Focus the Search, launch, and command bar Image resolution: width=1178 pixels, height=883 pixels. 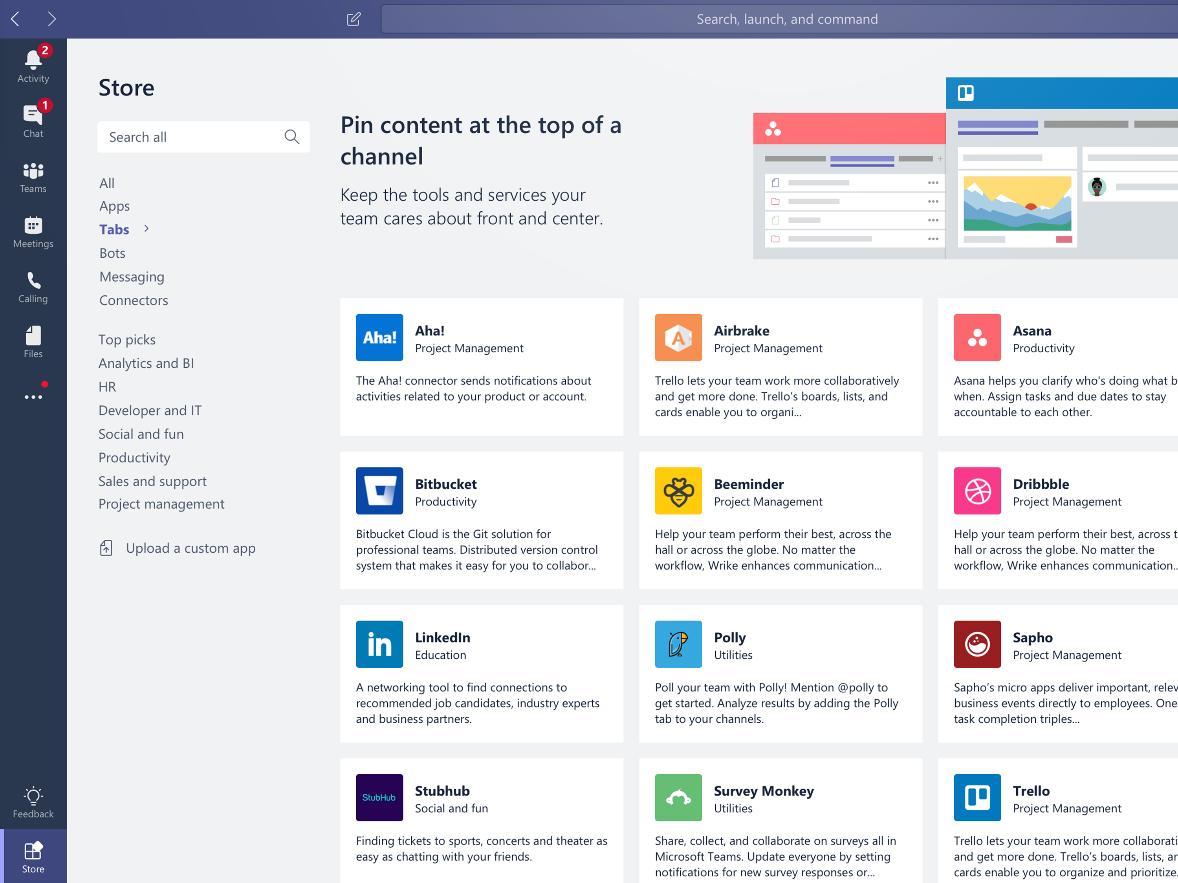tap(780, 19)
